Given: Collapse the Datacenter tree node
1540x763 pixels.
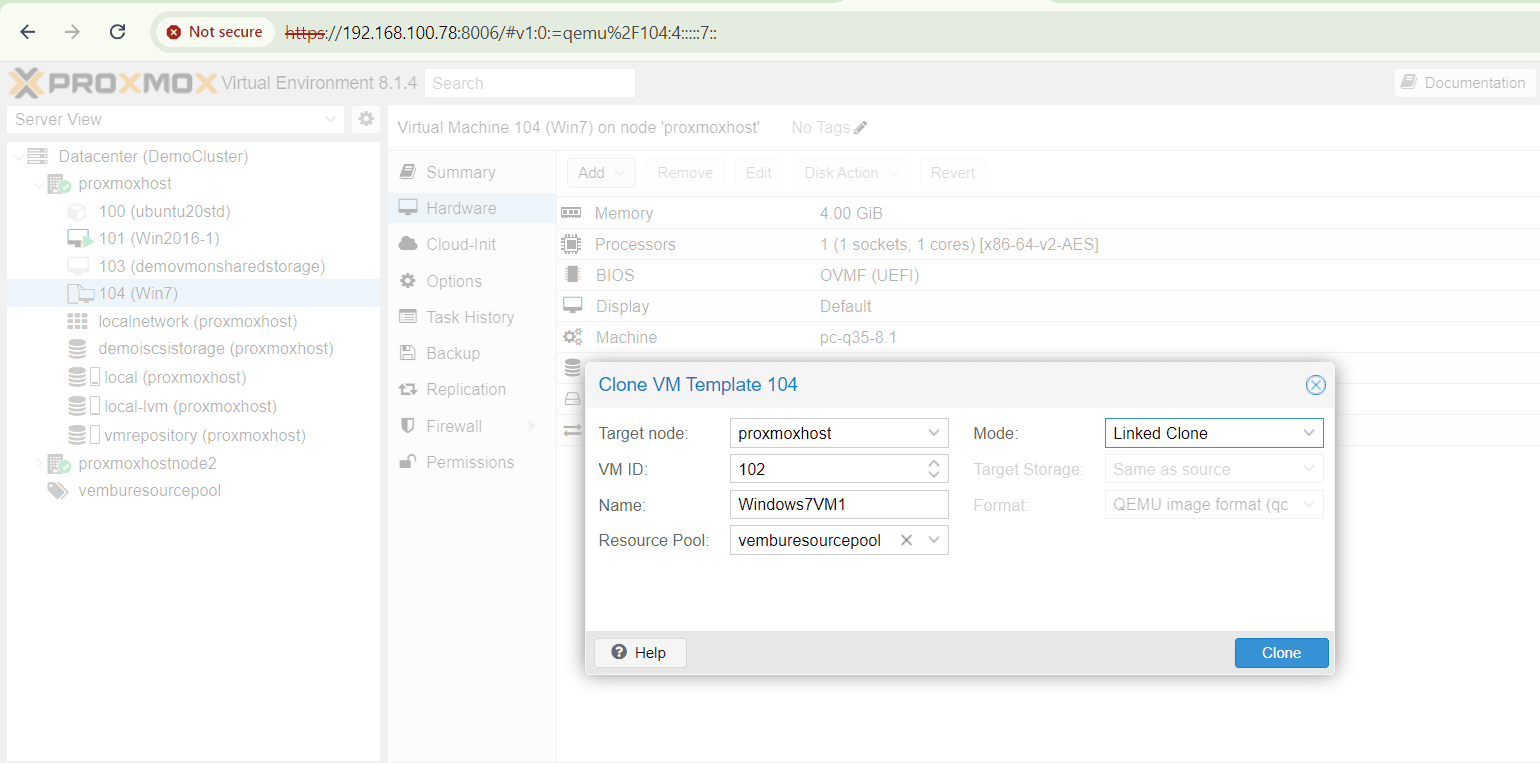Looking at the screenshot, I should click(19, 157).
